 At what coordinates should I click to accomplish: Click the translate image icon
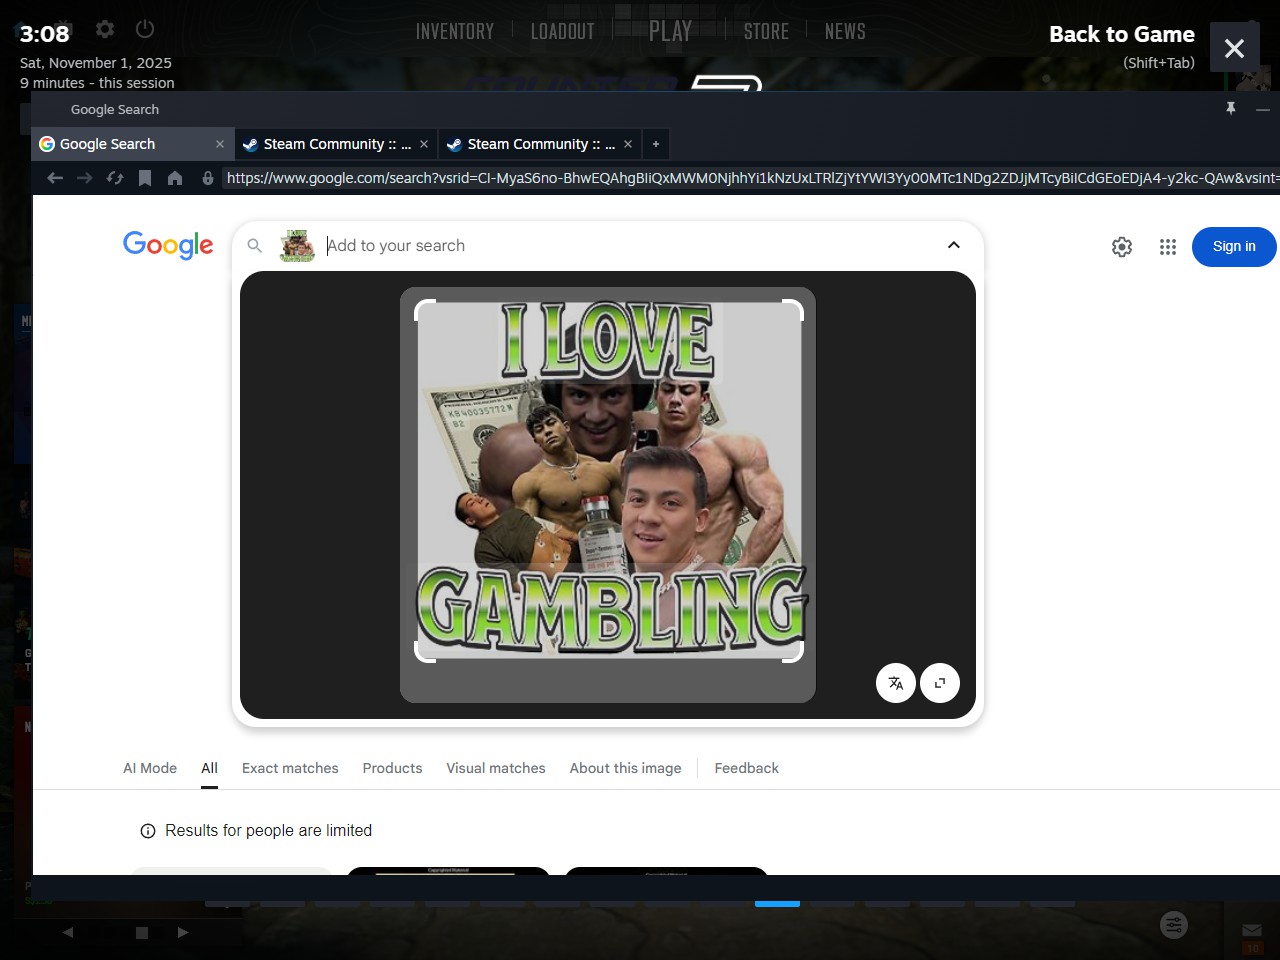(x=896, y=683)
